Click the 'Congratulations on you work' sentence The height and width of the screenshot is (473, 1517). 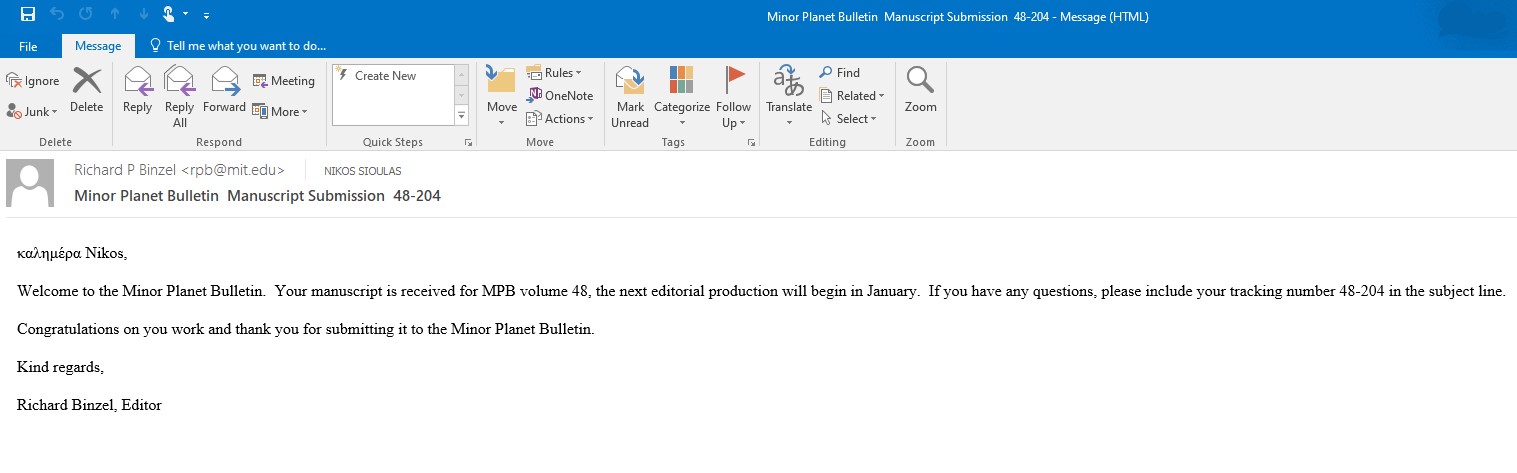pyautogui.click(x=306, y=329)
